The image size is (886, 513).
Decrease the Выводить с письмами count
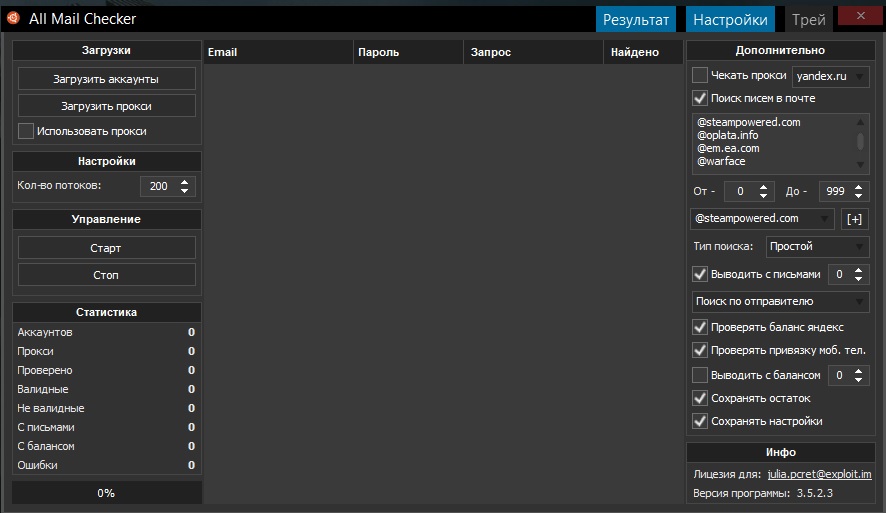click(x=859, y=279)
